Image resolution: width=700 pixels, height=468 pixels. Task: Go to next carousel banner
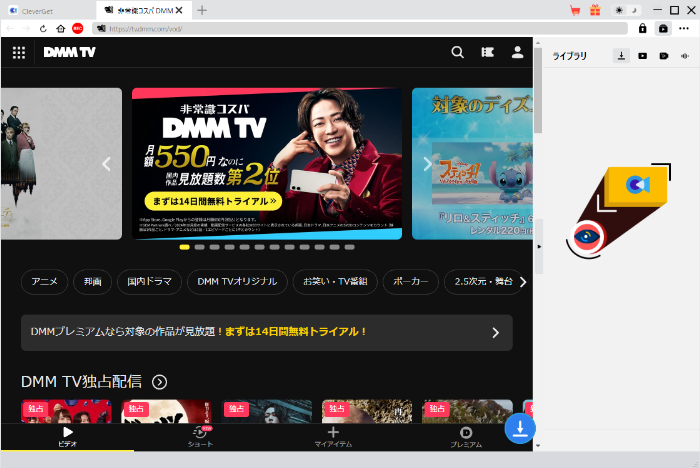pos(427,164)
